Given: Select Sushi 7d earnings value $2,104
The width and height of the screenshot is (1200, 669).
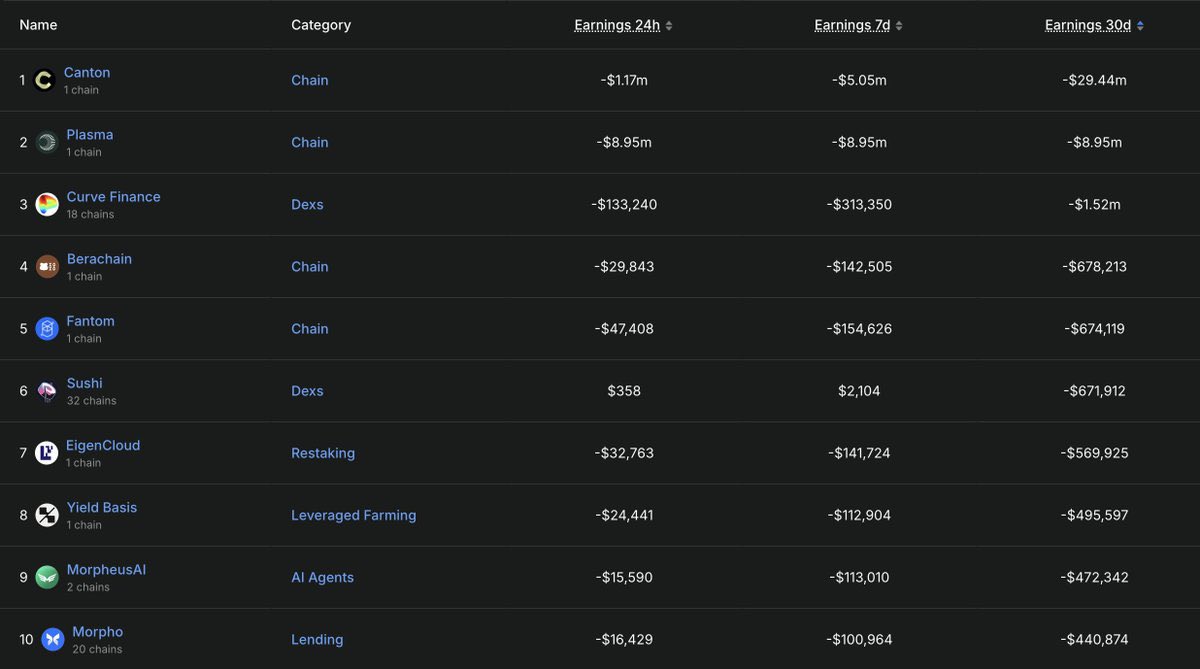Looking at the screenshot, I should click(859, 391).
